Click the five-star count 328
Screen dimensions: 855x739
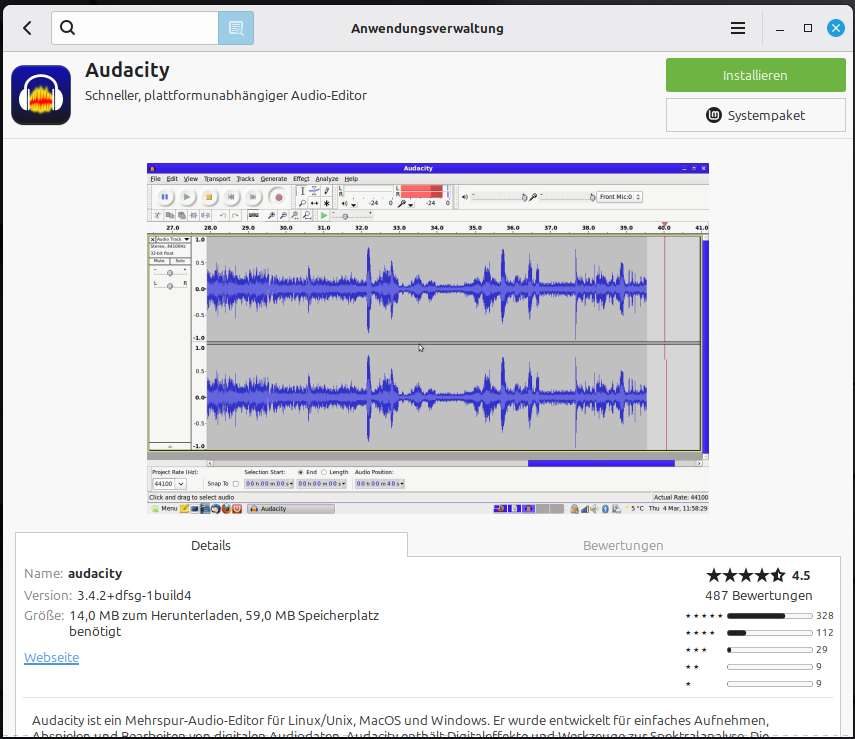824,616
